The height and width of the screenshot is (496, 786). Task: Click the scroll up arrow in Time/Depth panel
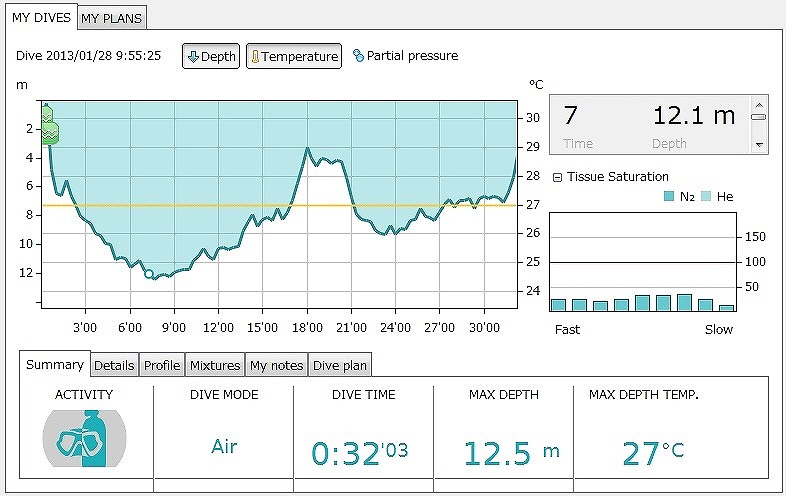click(759, 103)
